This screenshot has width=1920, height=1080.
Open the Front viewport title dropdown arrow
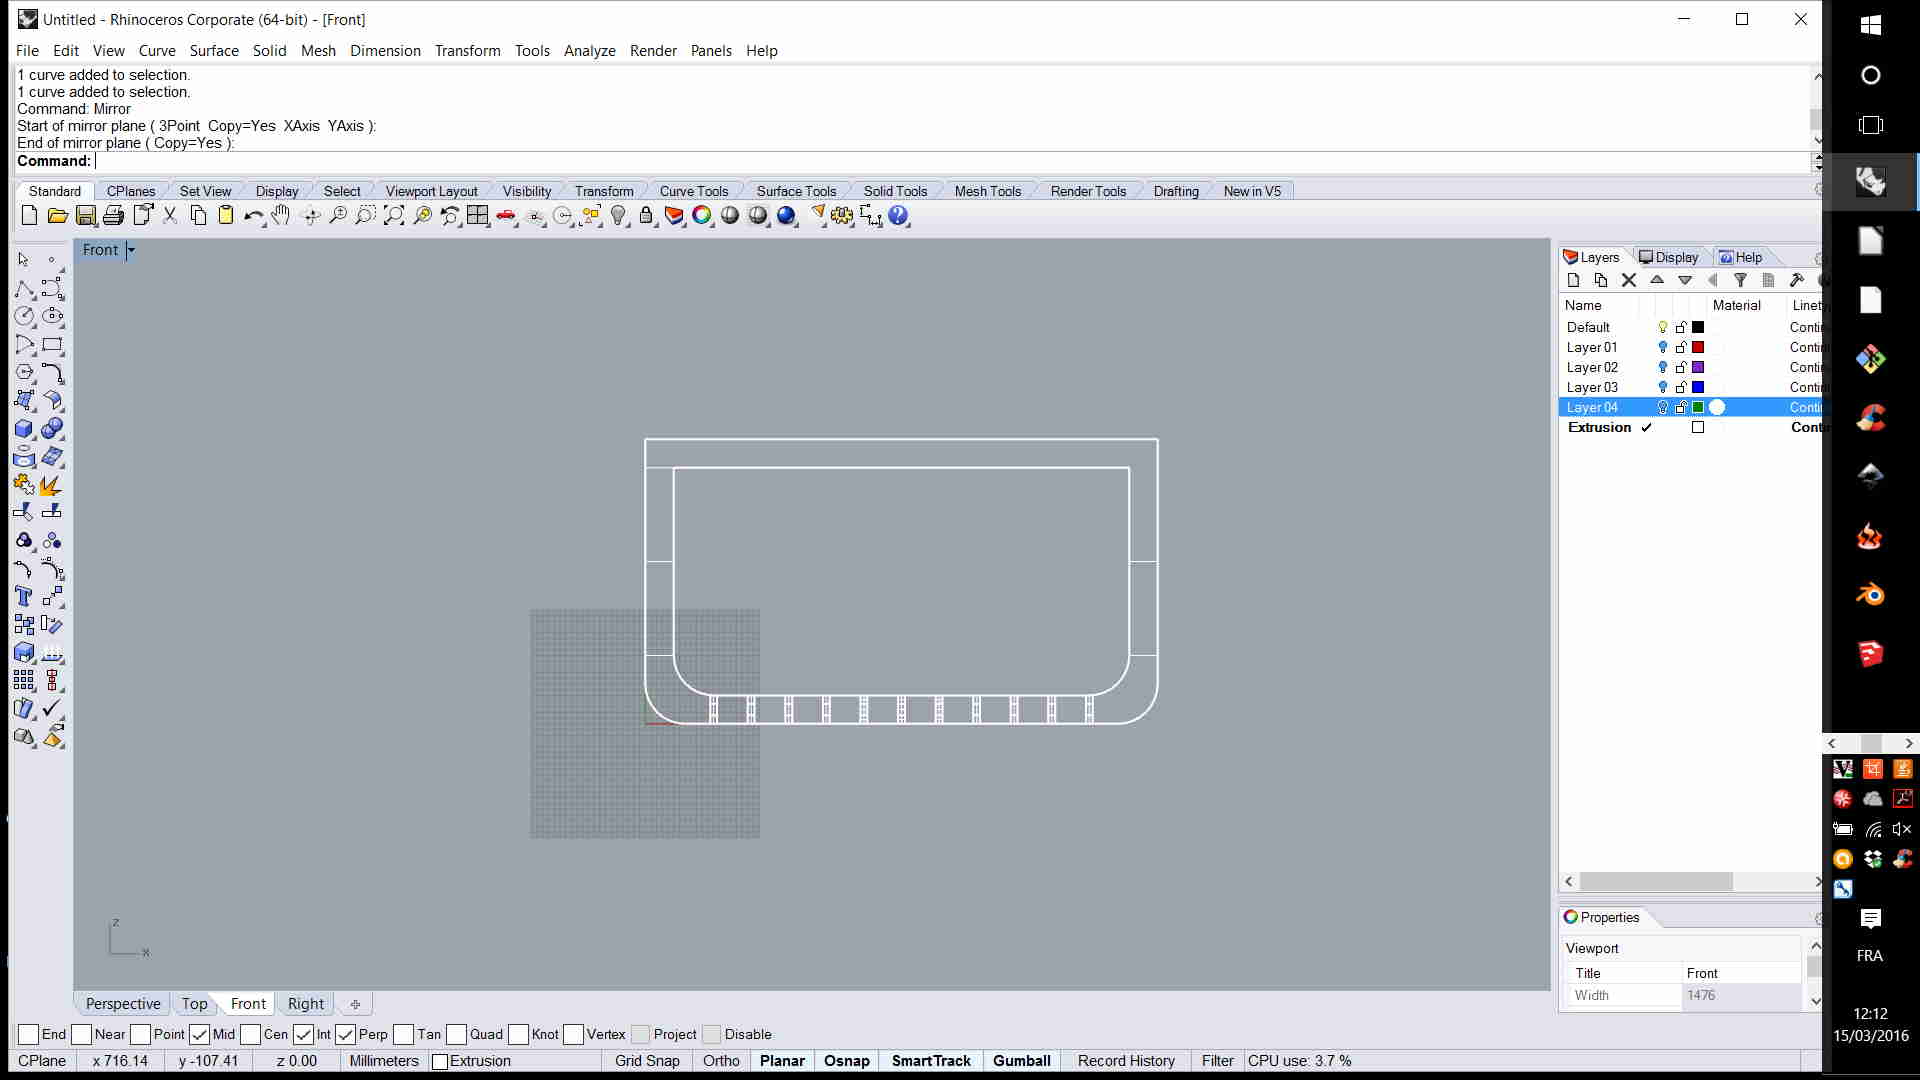tap(131, 250)
